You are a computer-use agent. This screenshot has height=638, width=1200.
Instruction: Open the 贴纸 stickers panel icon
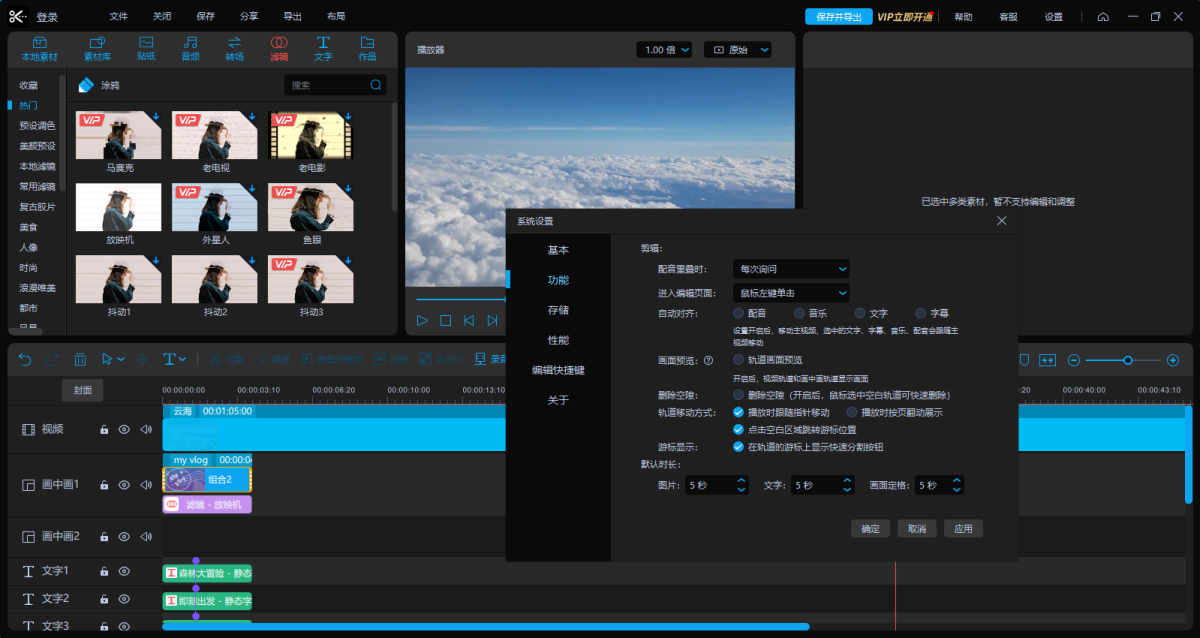coord(146,48)
